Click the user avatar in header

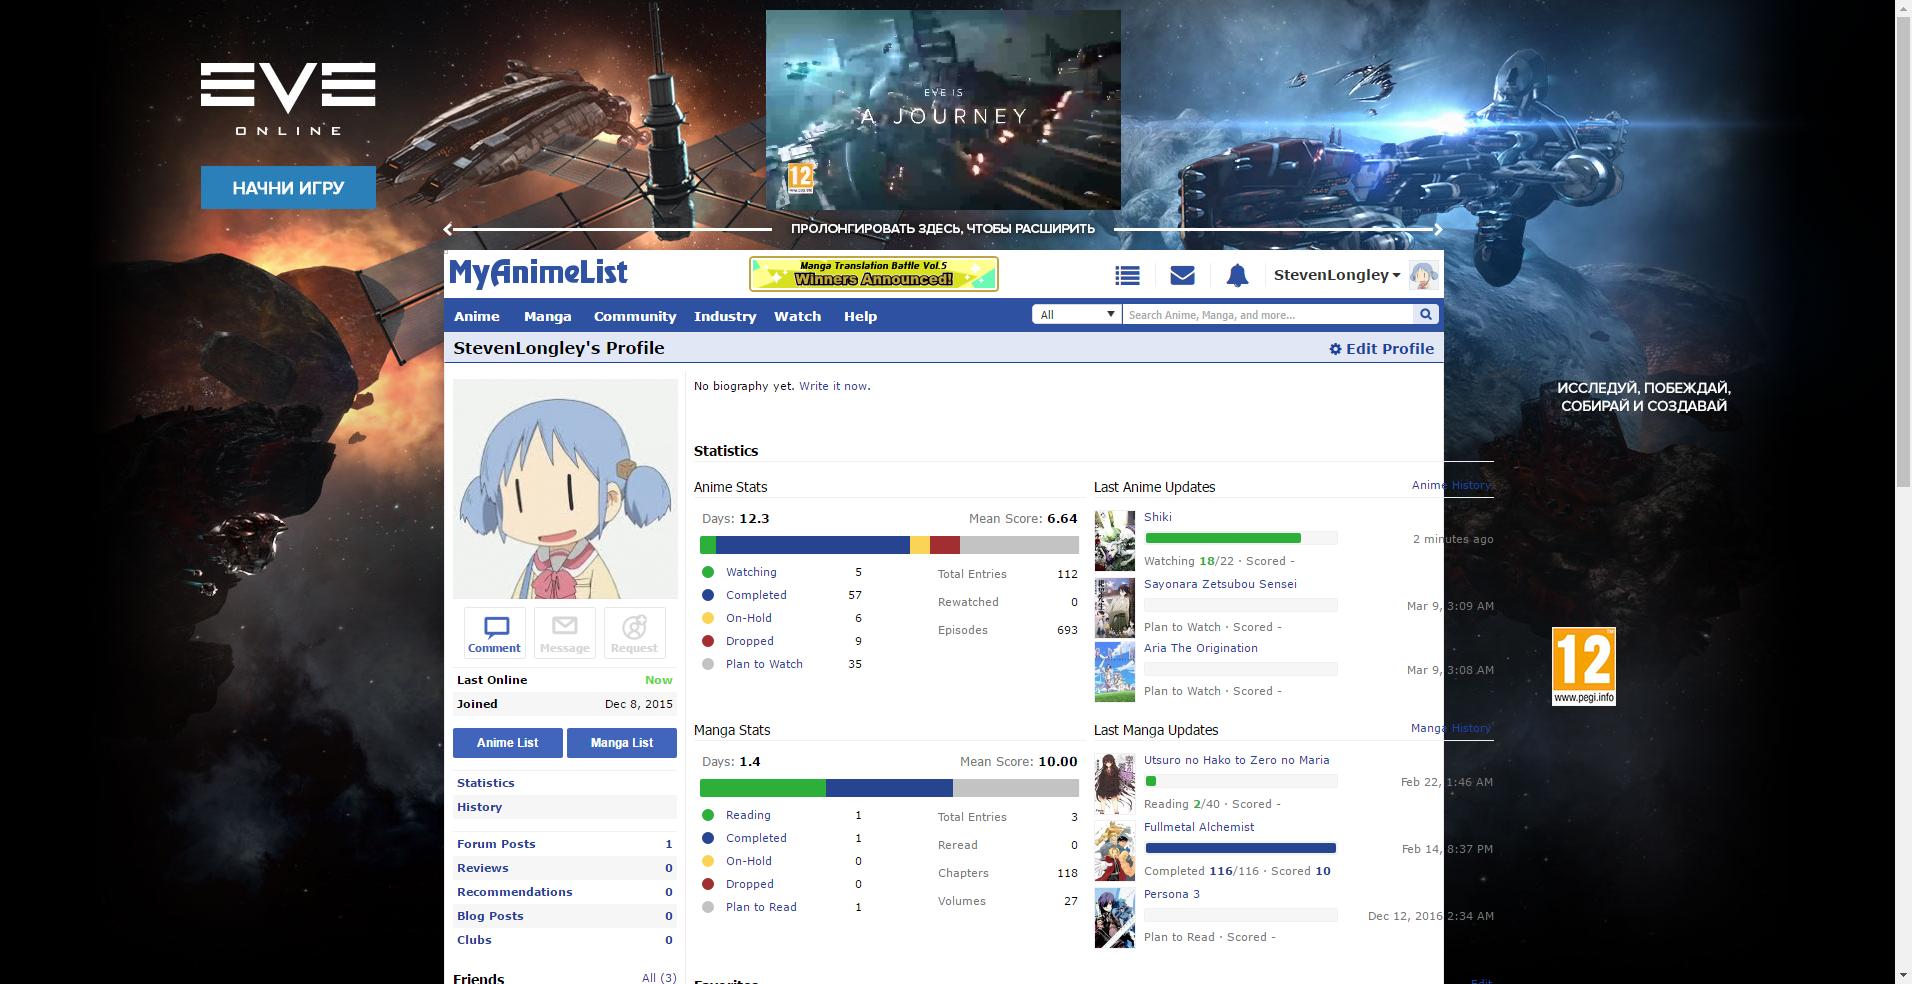1423,275
